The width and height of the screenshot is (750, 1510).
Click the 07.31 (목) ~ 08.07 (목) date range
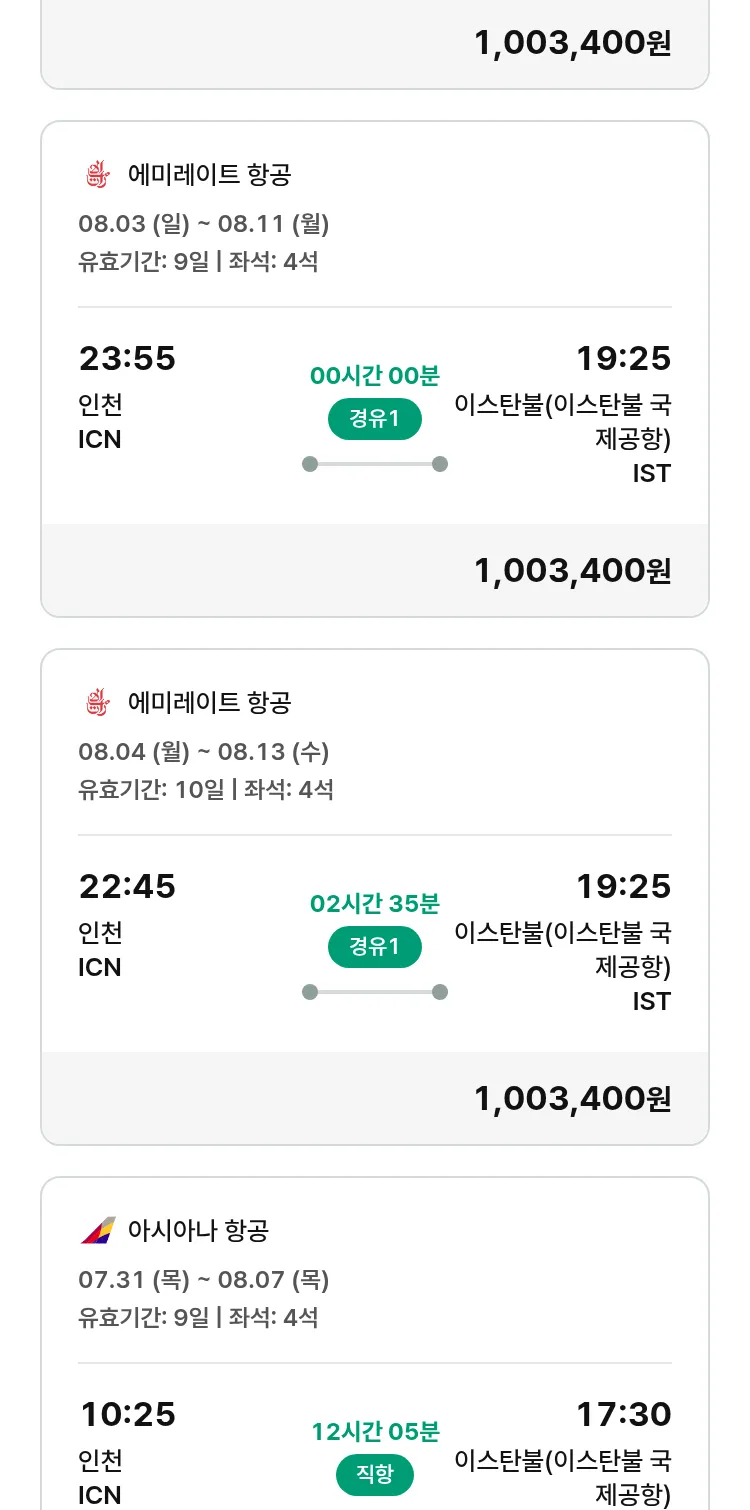[204, 1279]
